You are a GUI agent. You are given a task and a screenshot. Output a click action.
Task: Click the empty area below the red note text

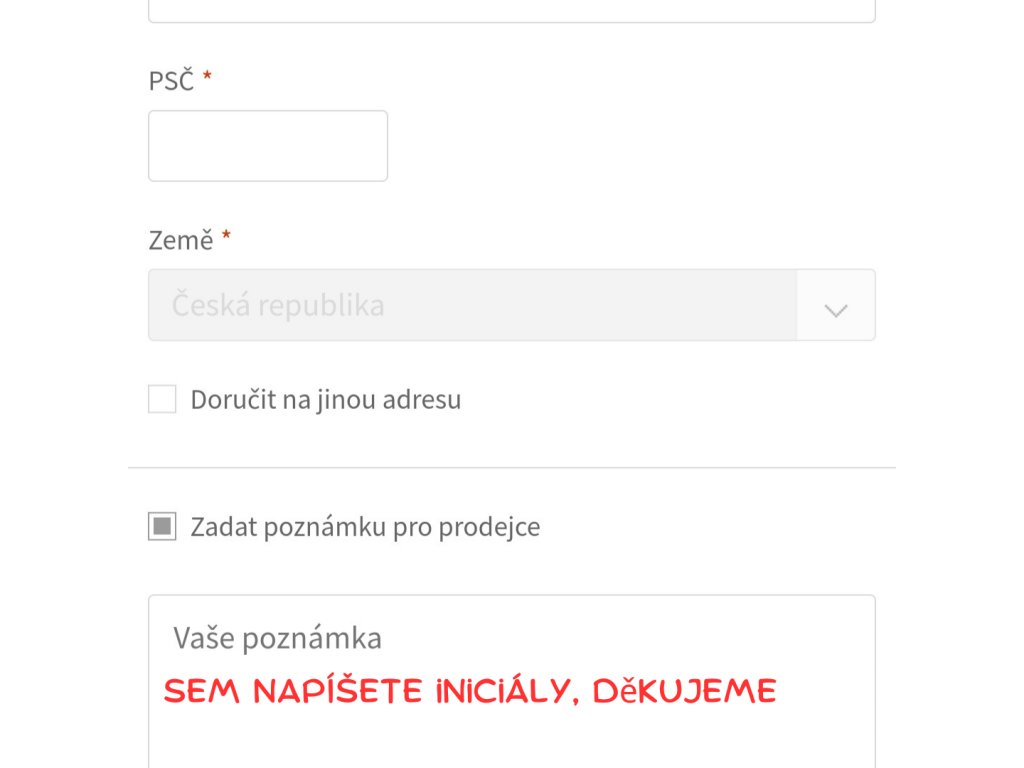512,740
